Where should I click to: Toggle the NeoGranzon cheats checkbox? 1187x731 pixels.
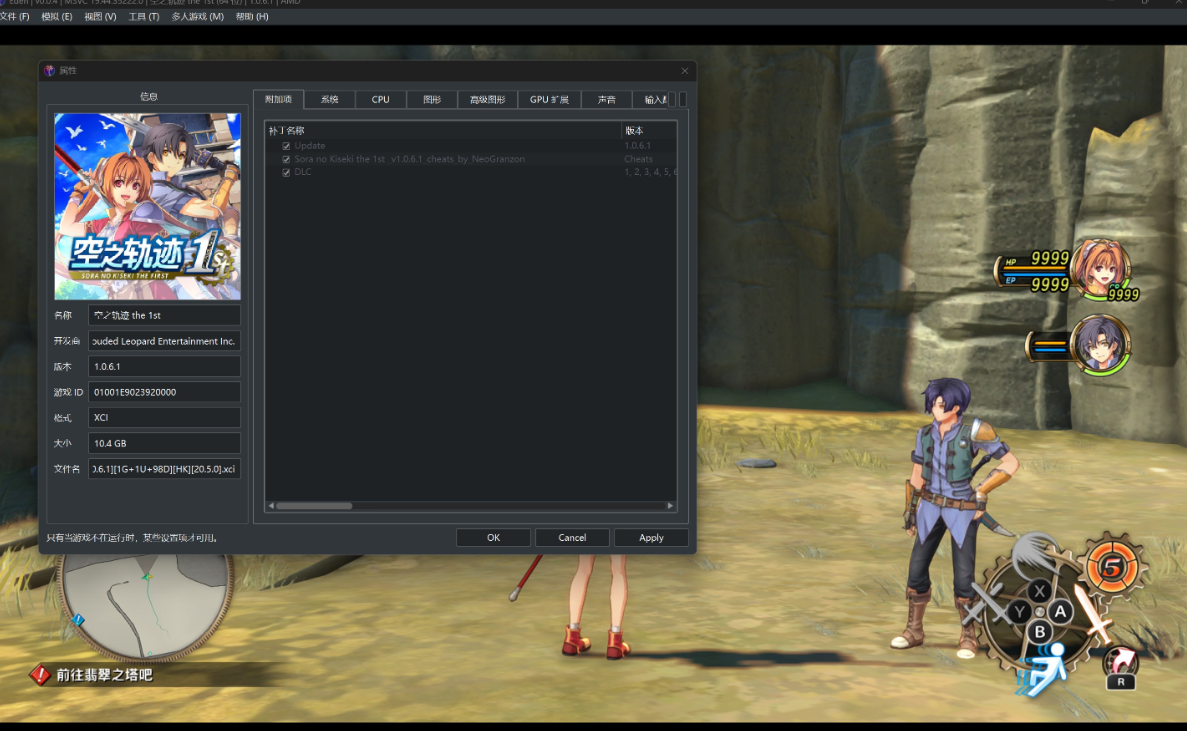coord(286,159)
